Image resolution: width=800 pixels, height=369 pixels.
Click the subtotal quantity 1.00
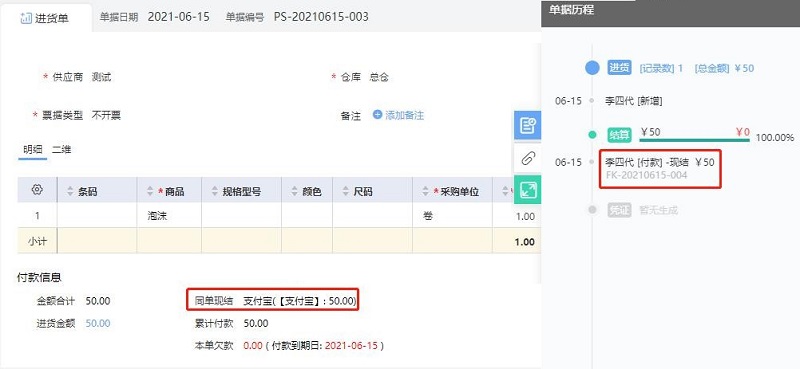pyautogui.click(x=525, y=241)
